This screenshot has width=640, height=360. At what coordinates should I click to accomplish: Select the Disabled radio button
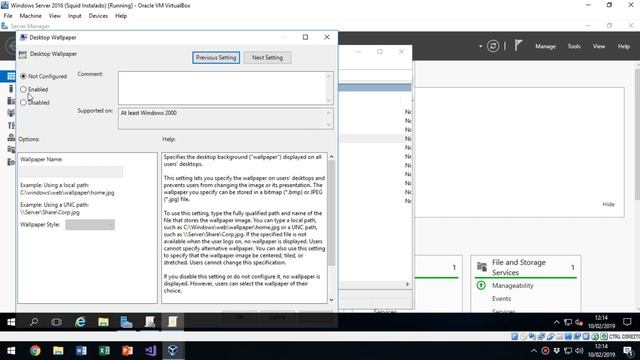click(23, 102)
